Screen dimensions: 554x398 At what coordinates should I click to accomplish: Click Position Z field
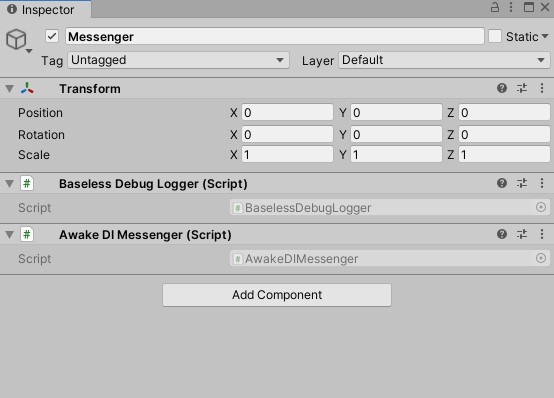tap(504, 113)
